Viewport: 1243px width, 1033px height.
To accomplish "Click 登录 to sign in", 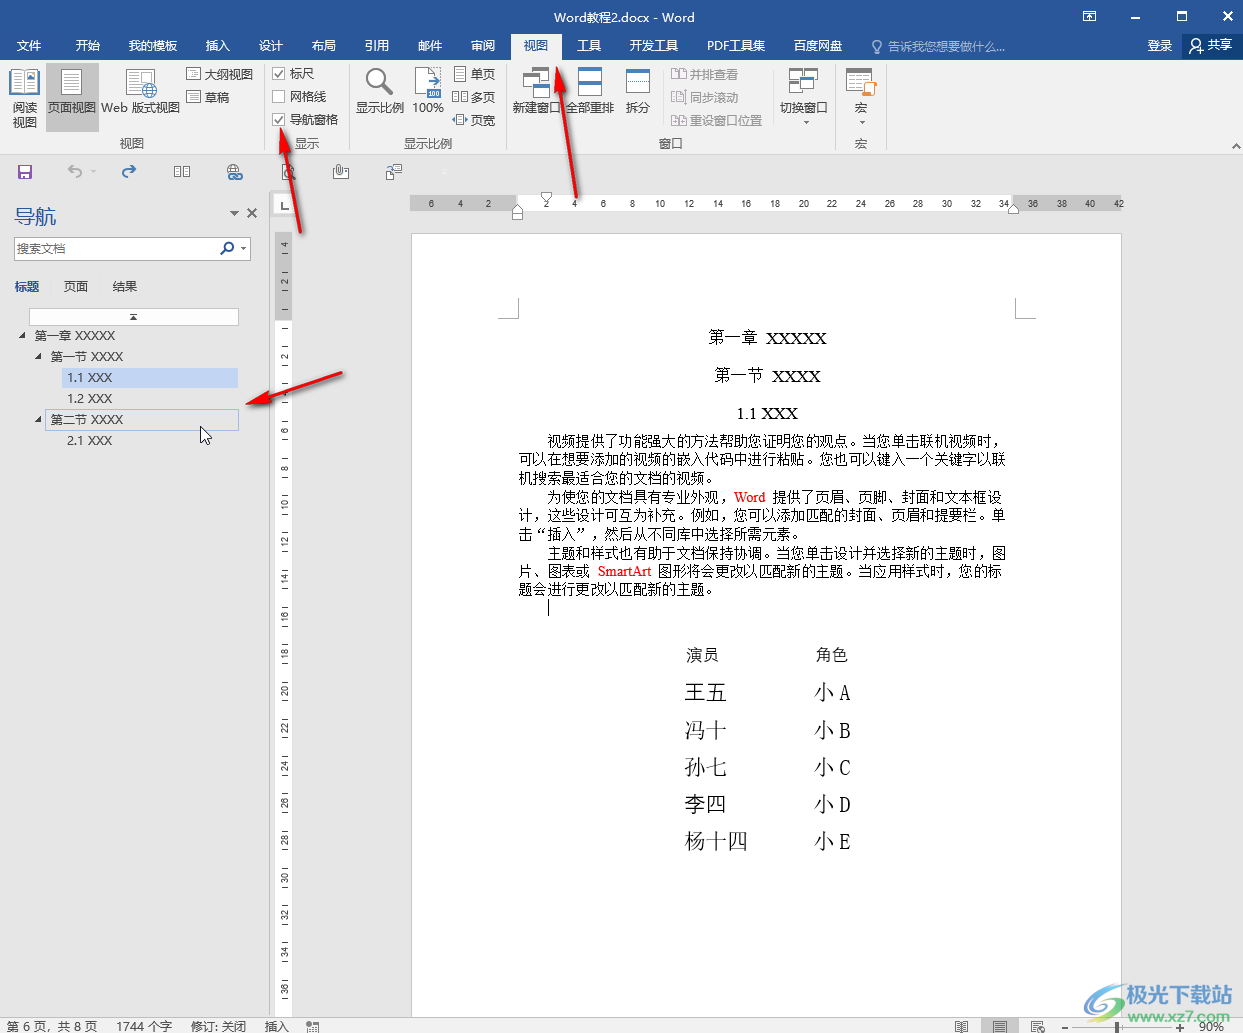I will coord(1160,46).
